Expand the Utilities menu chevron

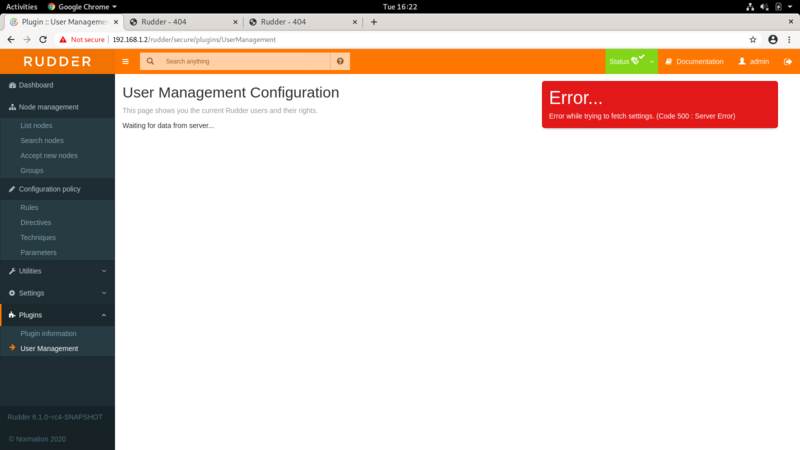click(x=104, y=271)
